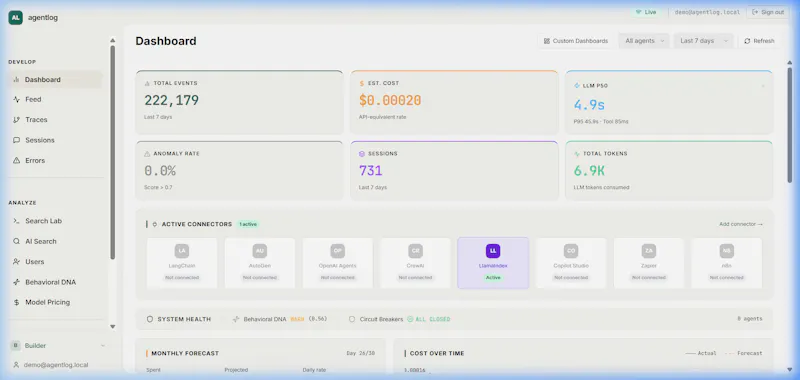800x380 pixels.
Task: Click the Total Tokens card
Action: pos(669,170)
